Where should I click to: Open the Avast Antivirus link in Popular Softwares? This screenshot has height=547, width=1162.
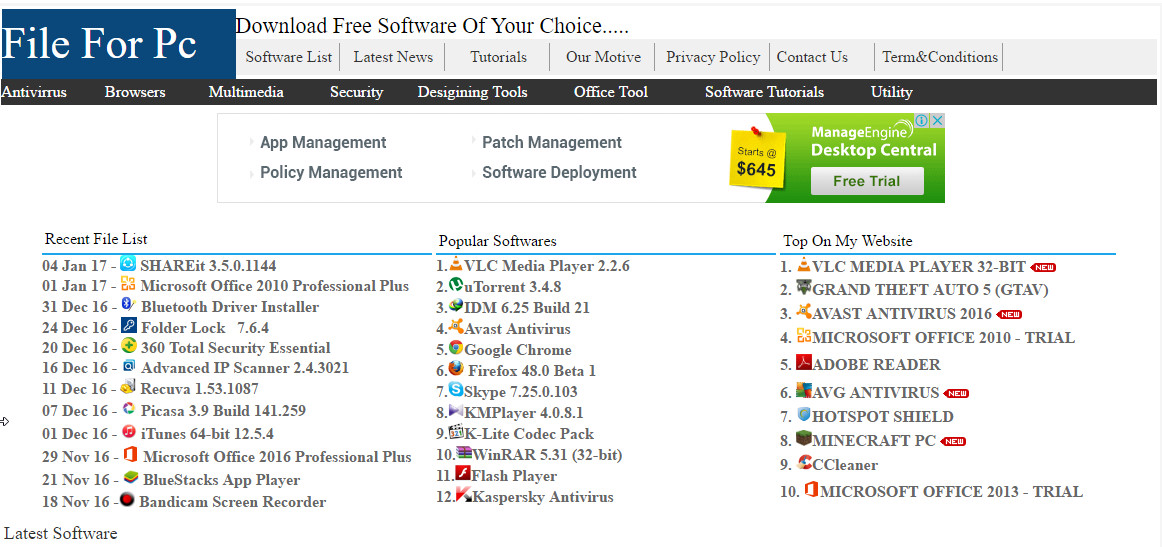pos(517,328)
